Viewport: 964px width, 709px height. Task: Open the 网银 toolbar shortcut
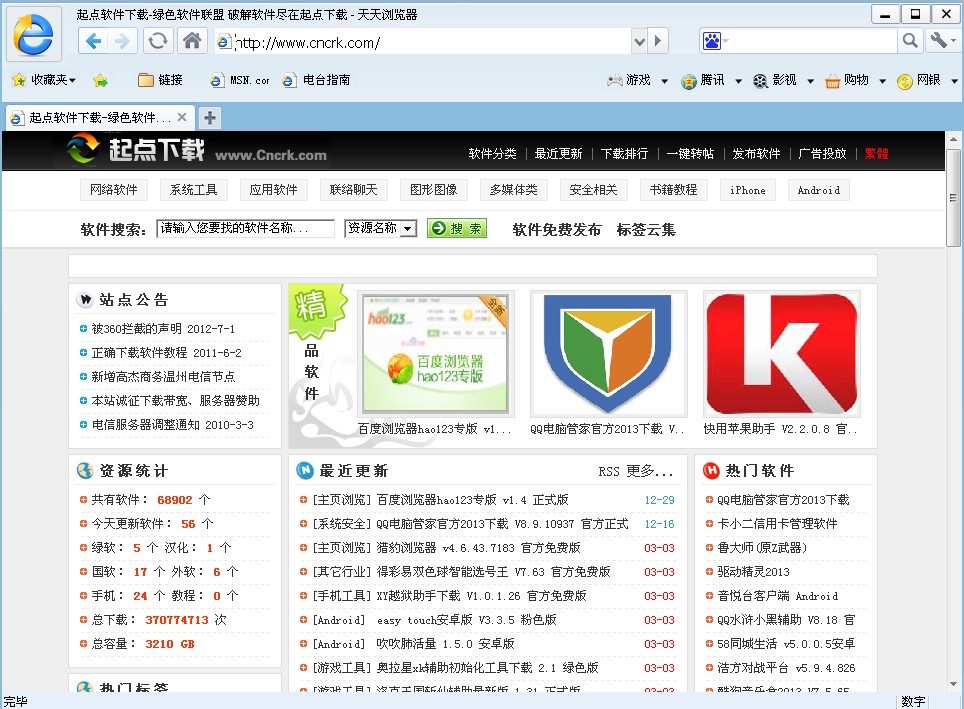919,80
